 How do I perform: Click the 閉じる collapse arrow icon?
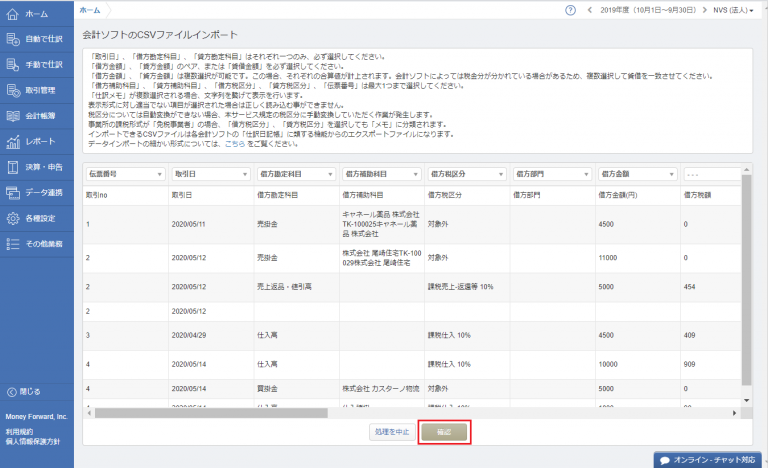pyautogui.click(x=12, y=392)
